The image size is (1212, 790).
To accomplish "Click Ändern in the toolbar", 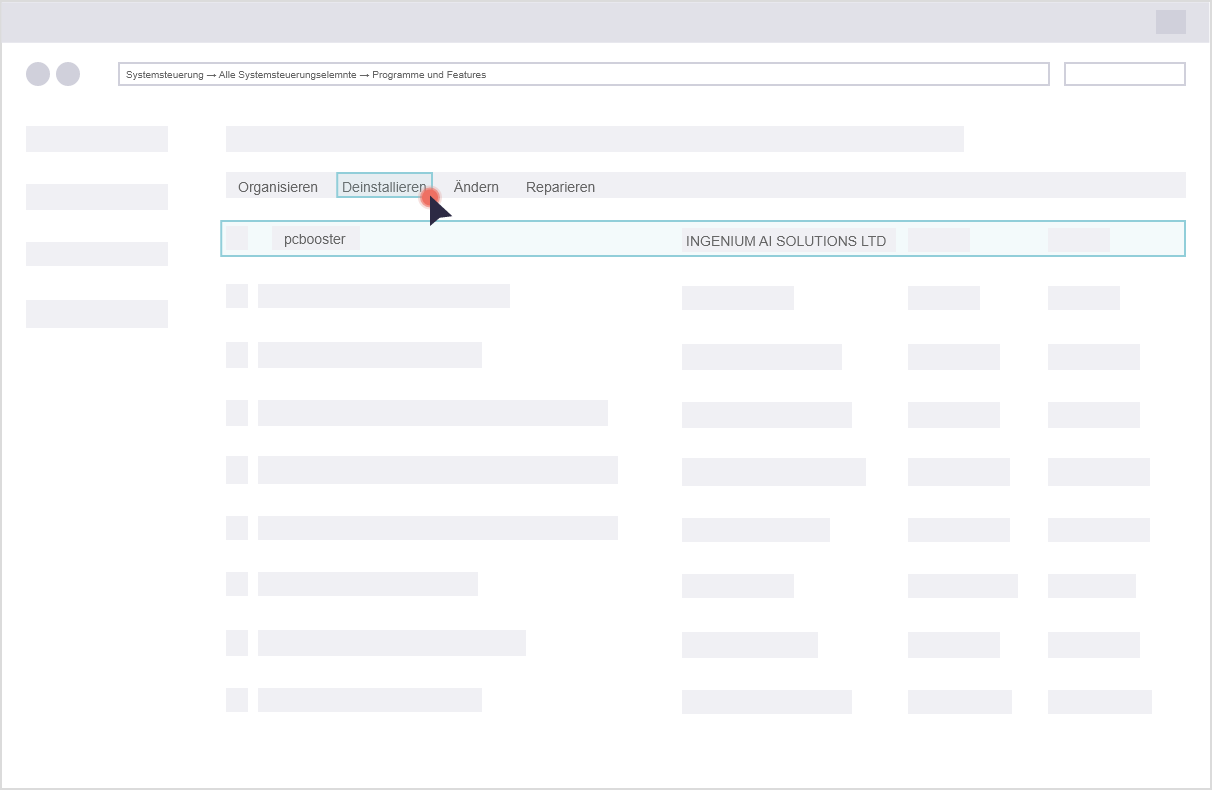I will click(476, 187).
